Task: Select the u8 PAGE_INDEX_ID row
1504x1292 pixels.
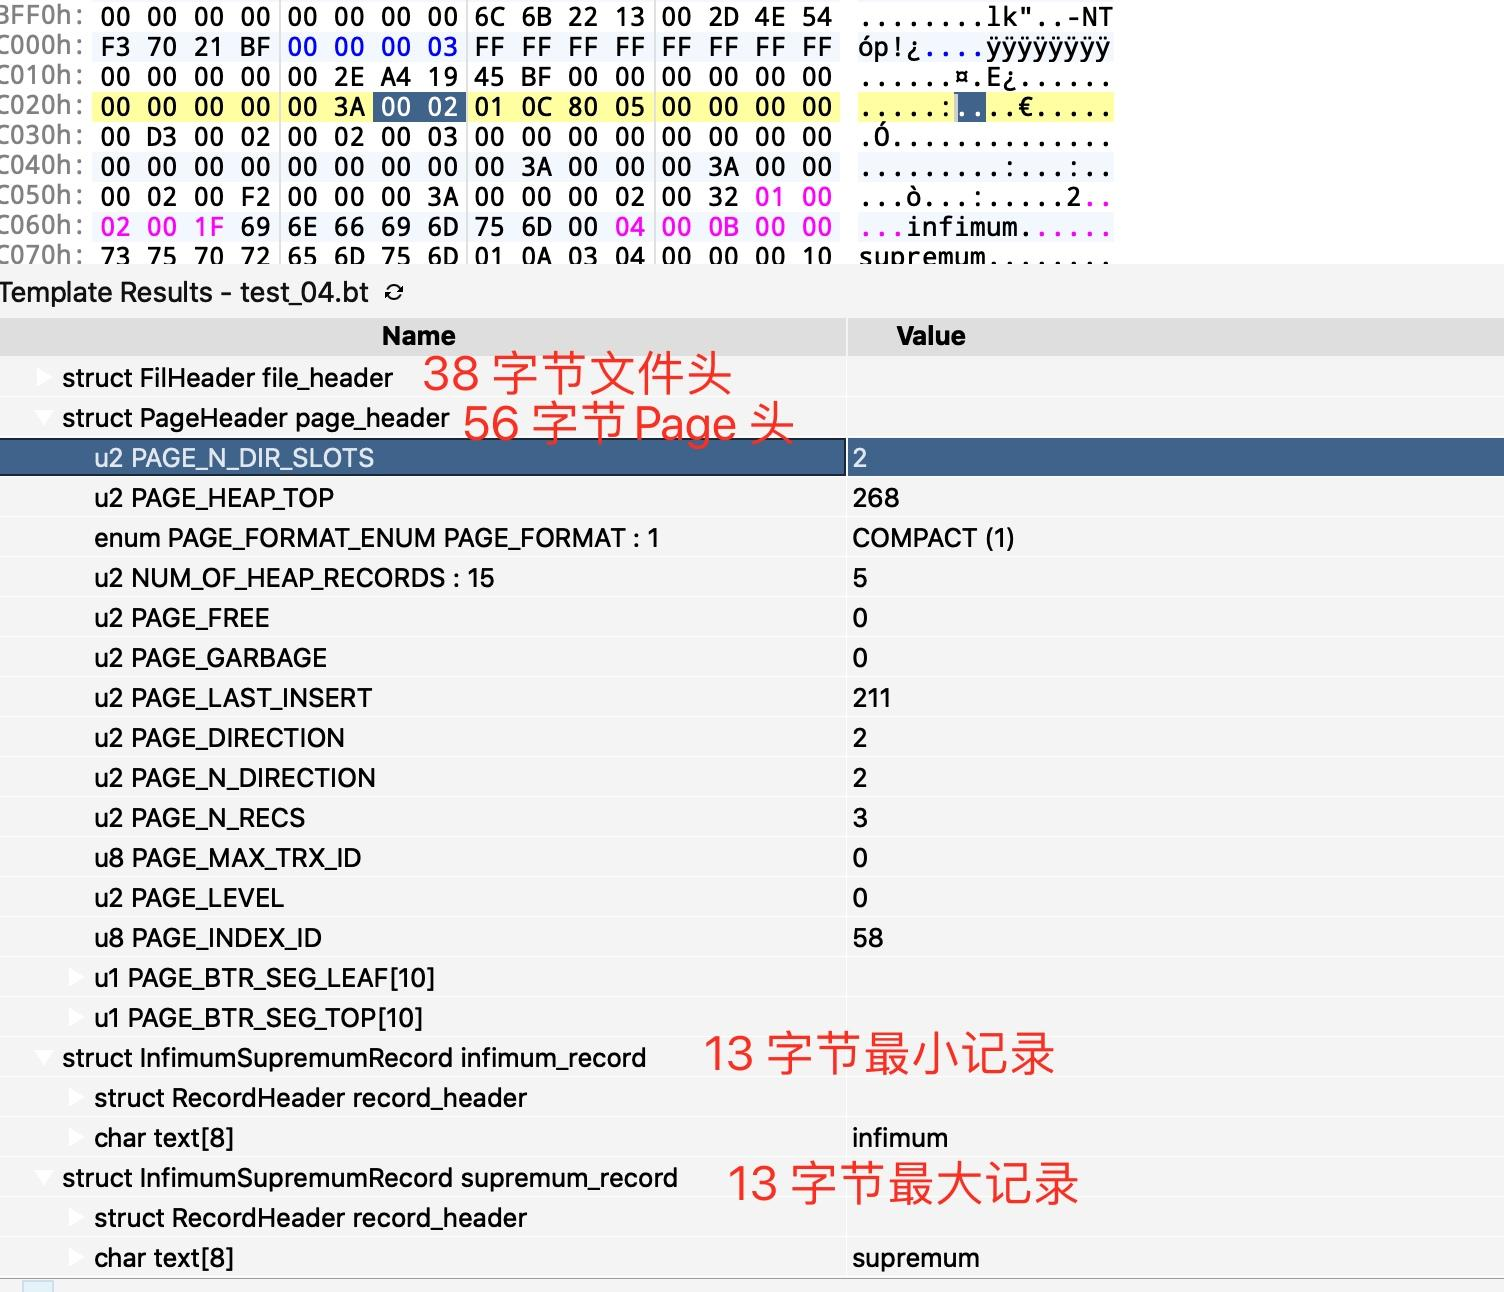Action: point(752,938)
